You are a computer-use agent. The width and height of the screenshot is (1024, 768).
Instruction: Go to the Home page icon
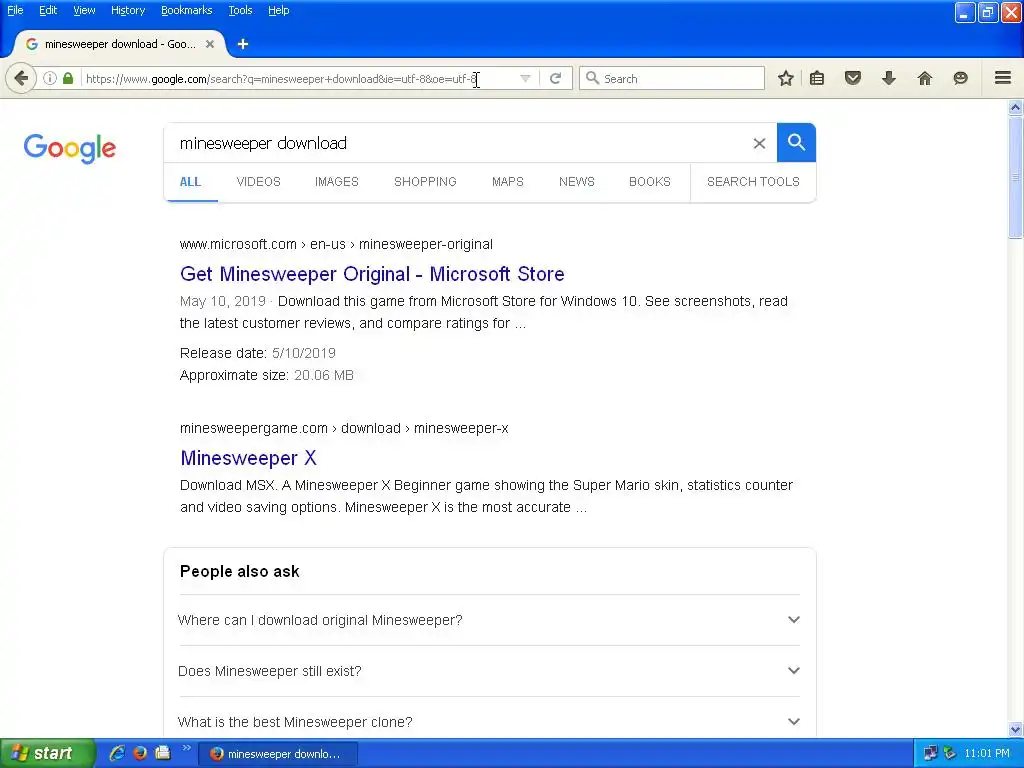pos(925,78)
